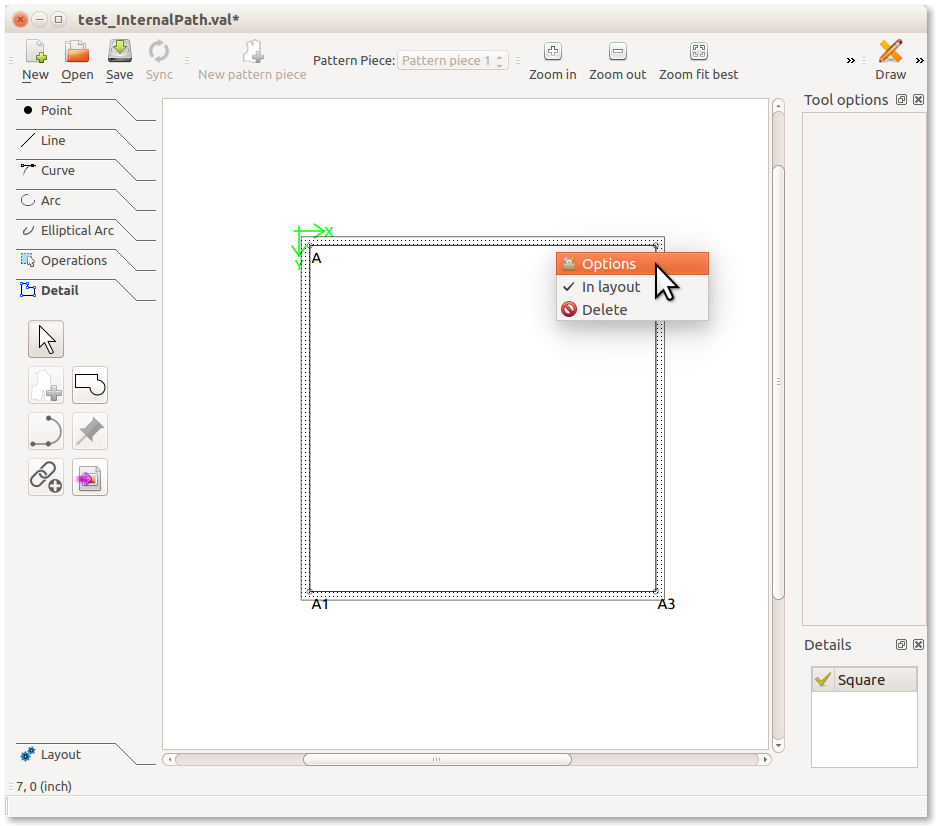Choose Delete from the context menu
The height and width of the screenshot is (826, 936).
pyautogui.click(x=632, y=310)
